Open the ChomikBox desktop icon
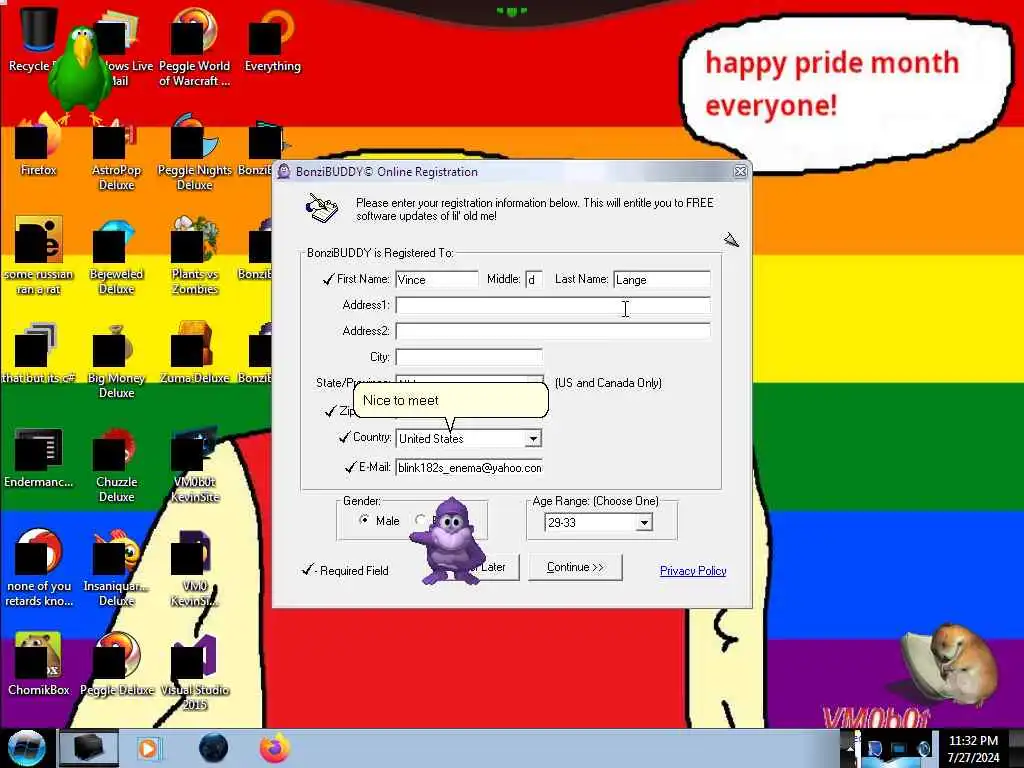The width and height of the screenshot is (1024, 768). tap(39, 665)
